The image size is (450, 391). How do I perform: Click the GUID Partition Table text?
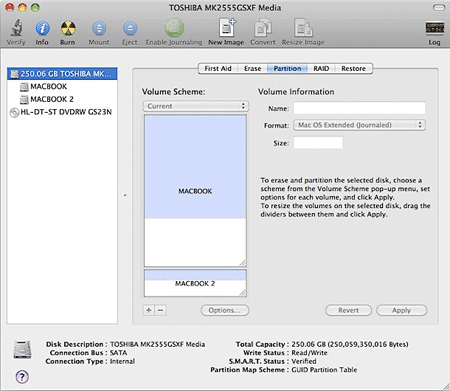click(324, 370)
